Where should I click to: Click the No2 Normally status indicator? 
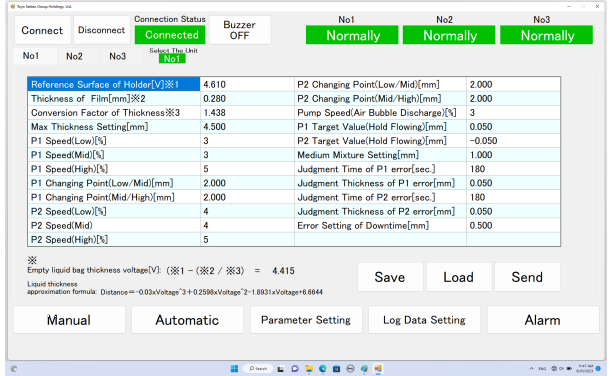click(449, 35)
